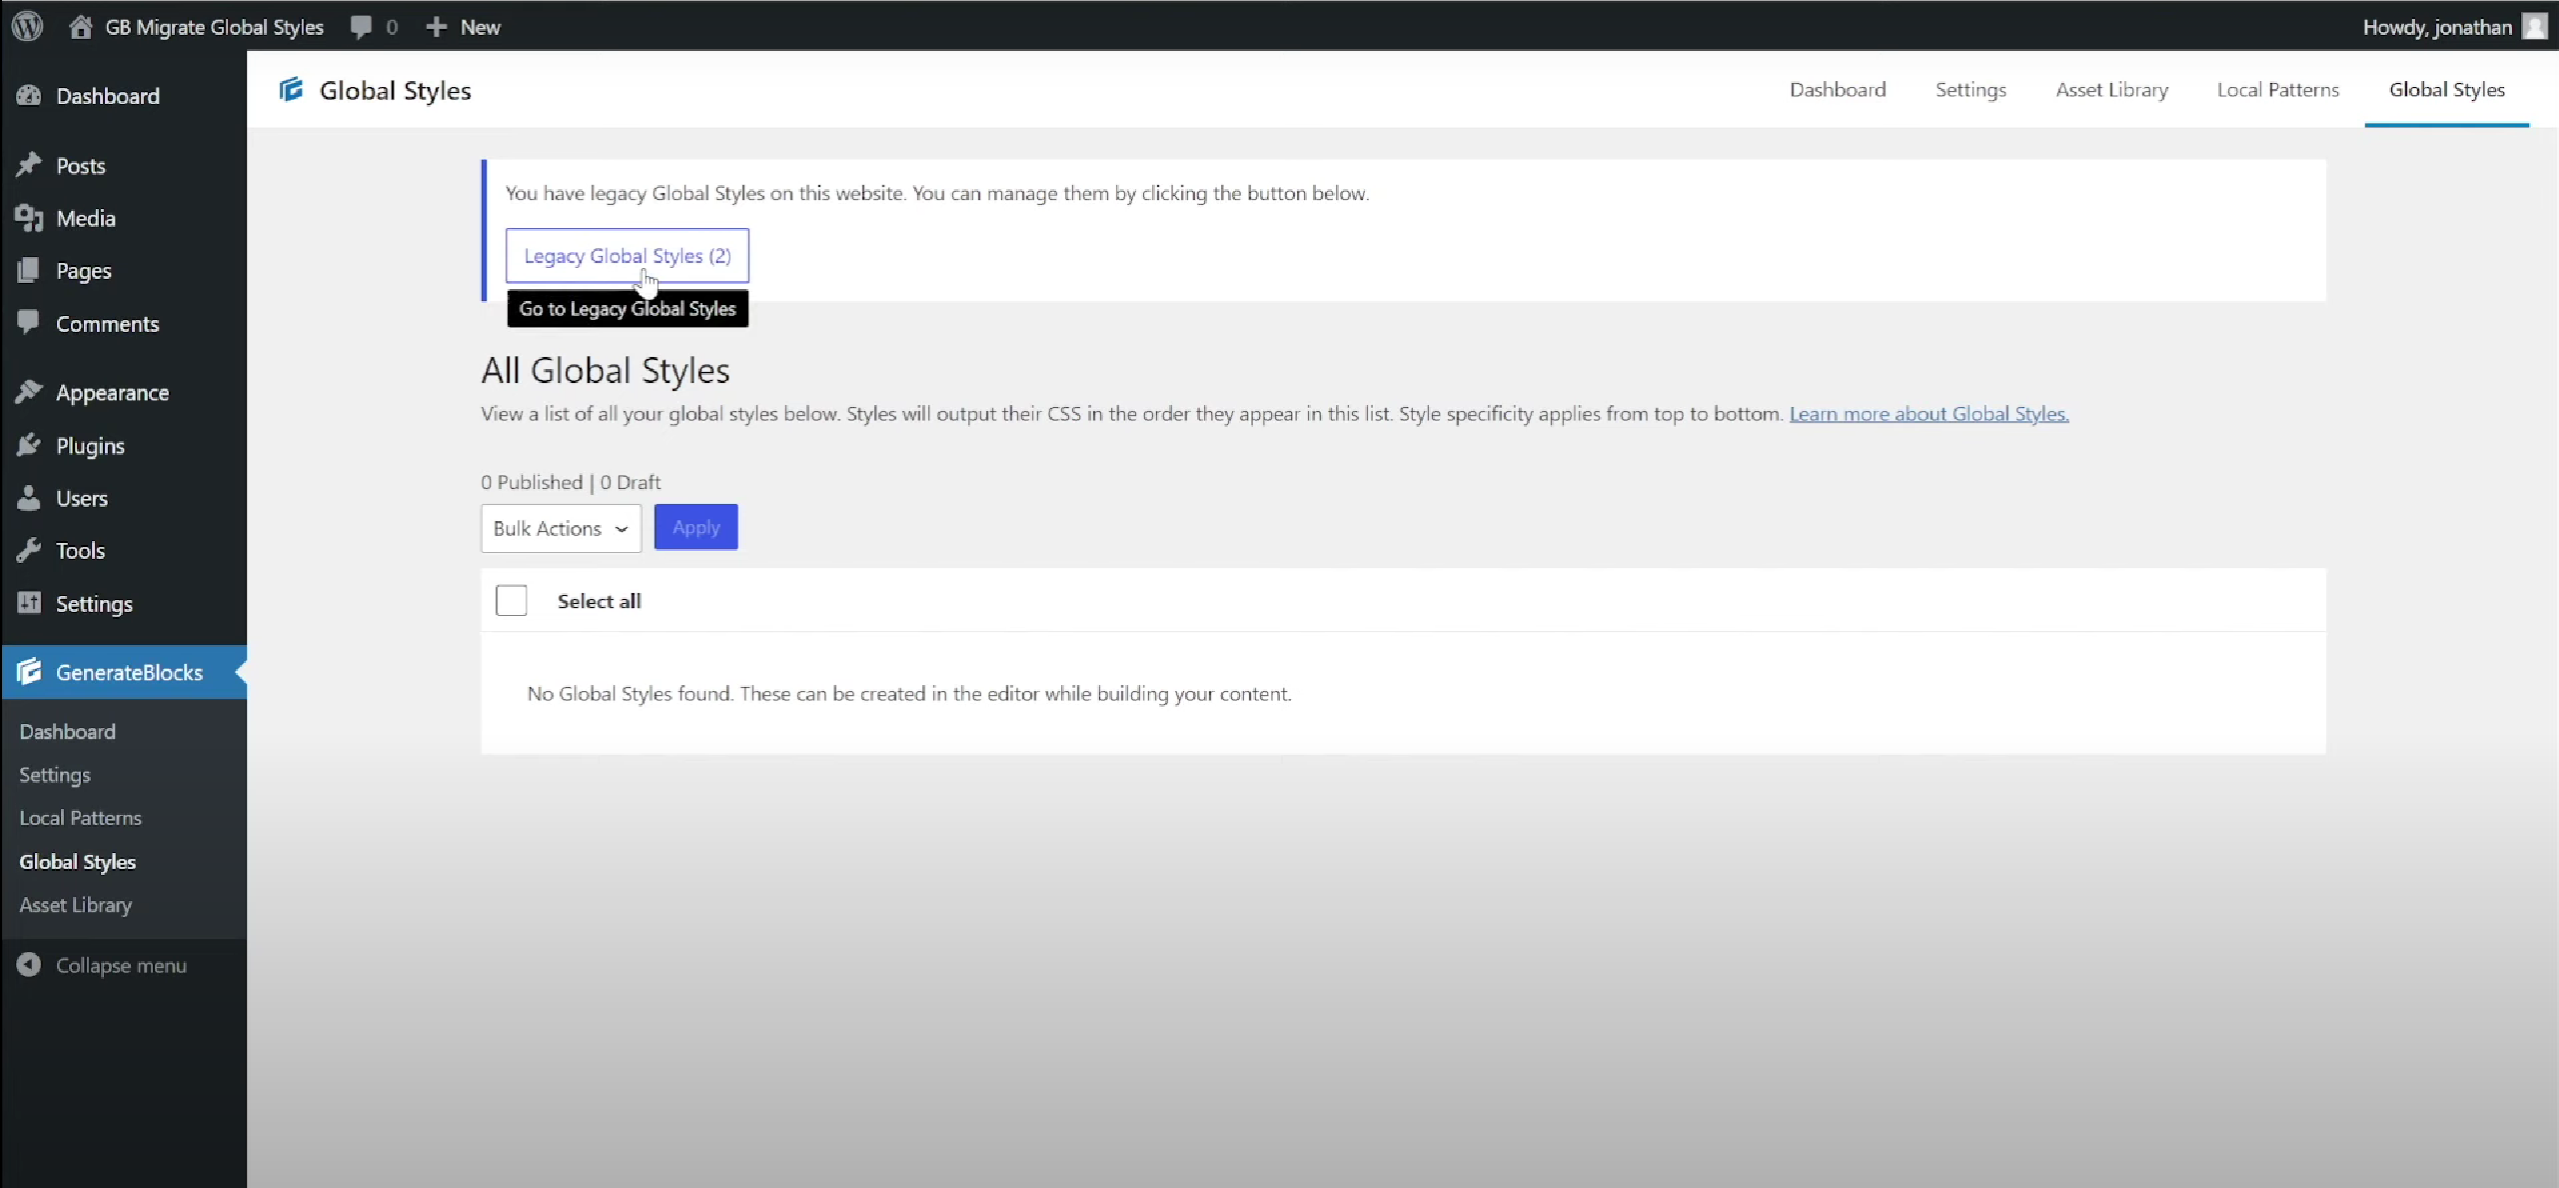Click the Posts pin icon in the sidebar

[29, 165]
